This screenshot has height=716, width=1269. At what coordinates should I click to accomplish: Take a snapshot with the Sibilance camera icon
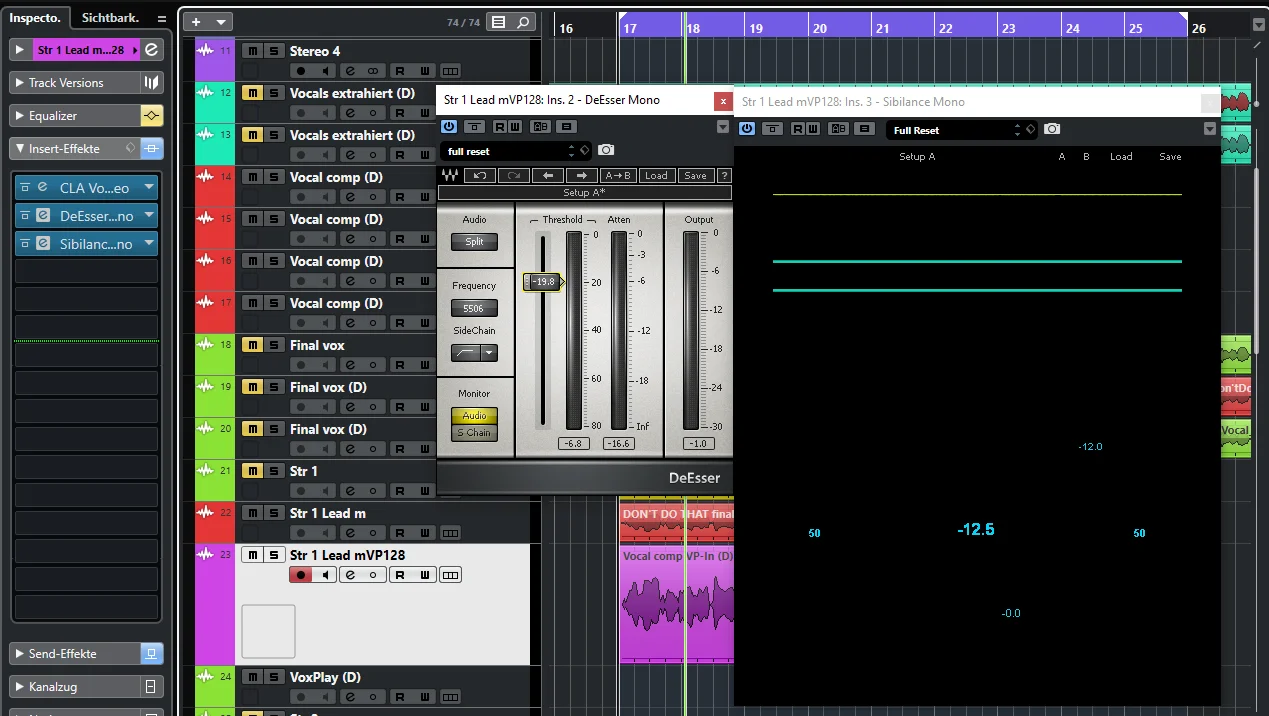click(x=1051, y=129)
